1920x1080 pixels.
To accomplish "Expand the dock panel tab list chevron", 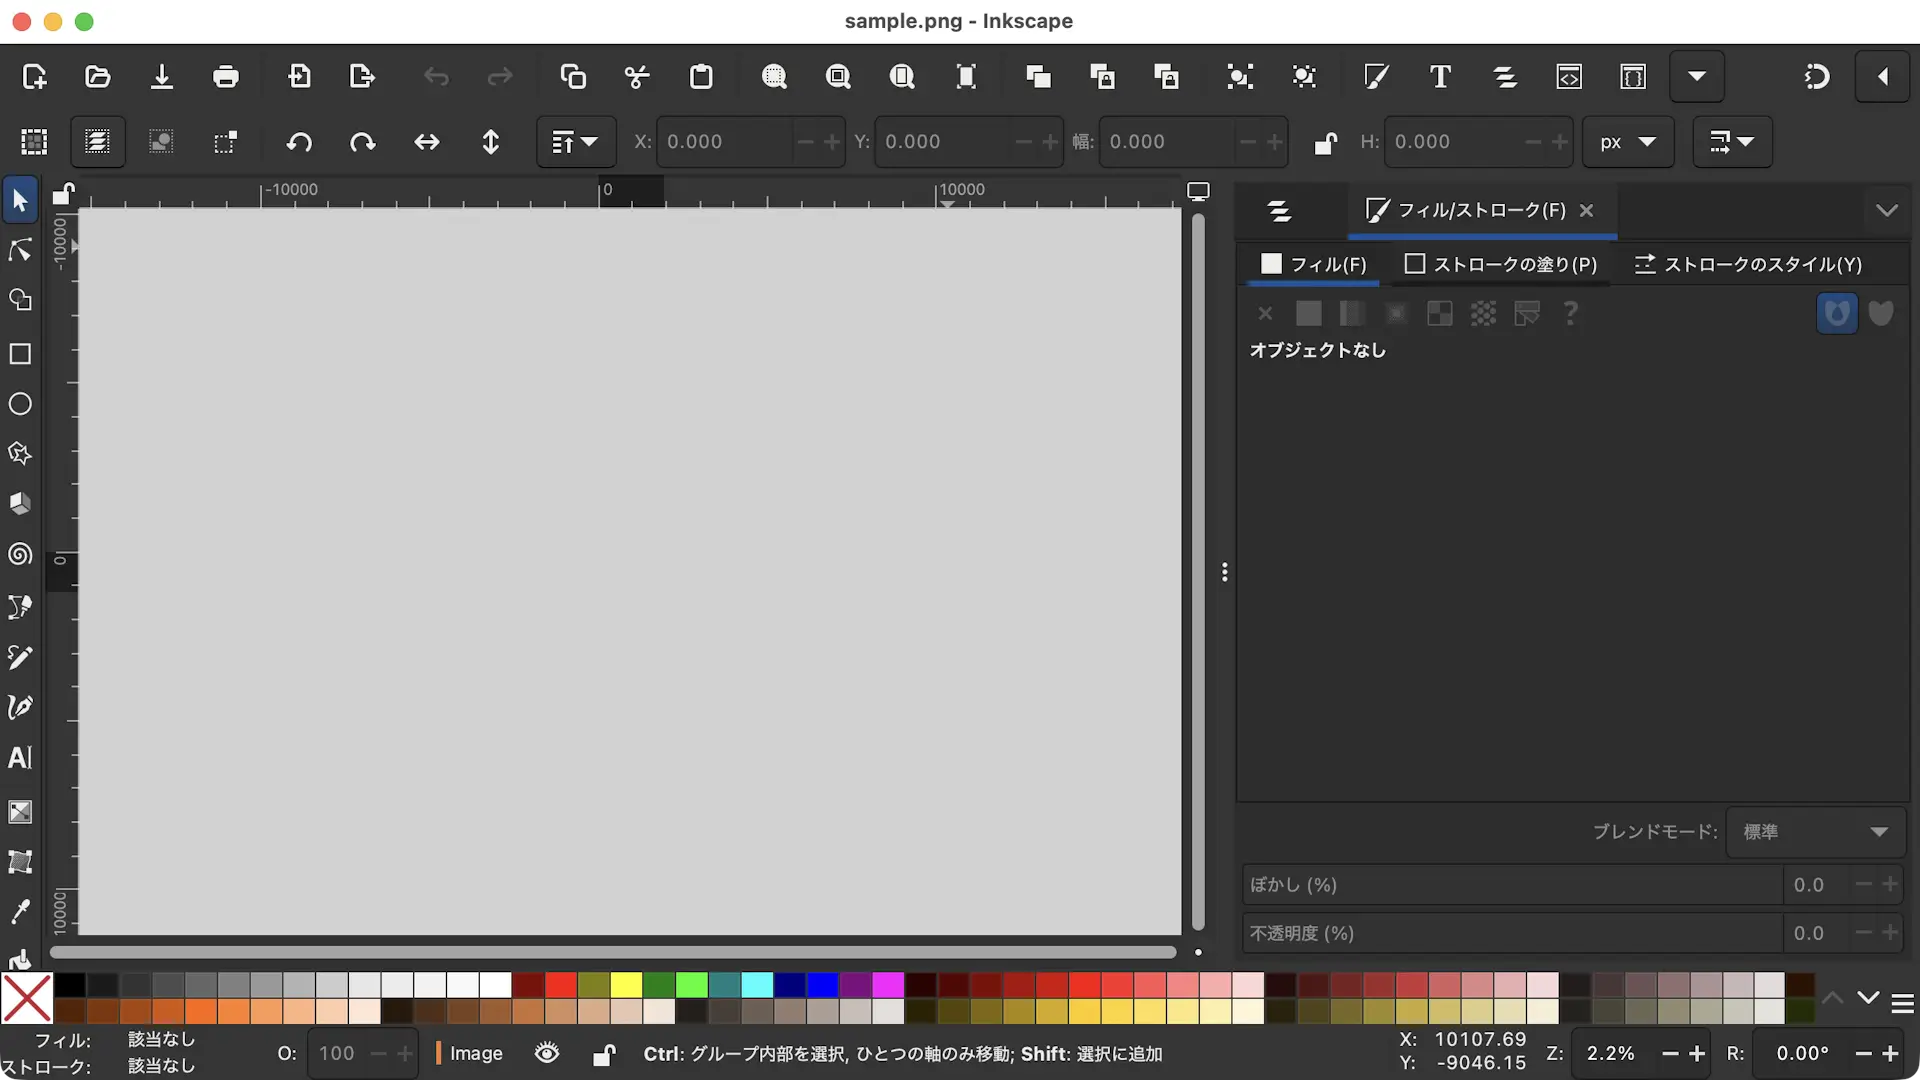I will point(1887,210).
